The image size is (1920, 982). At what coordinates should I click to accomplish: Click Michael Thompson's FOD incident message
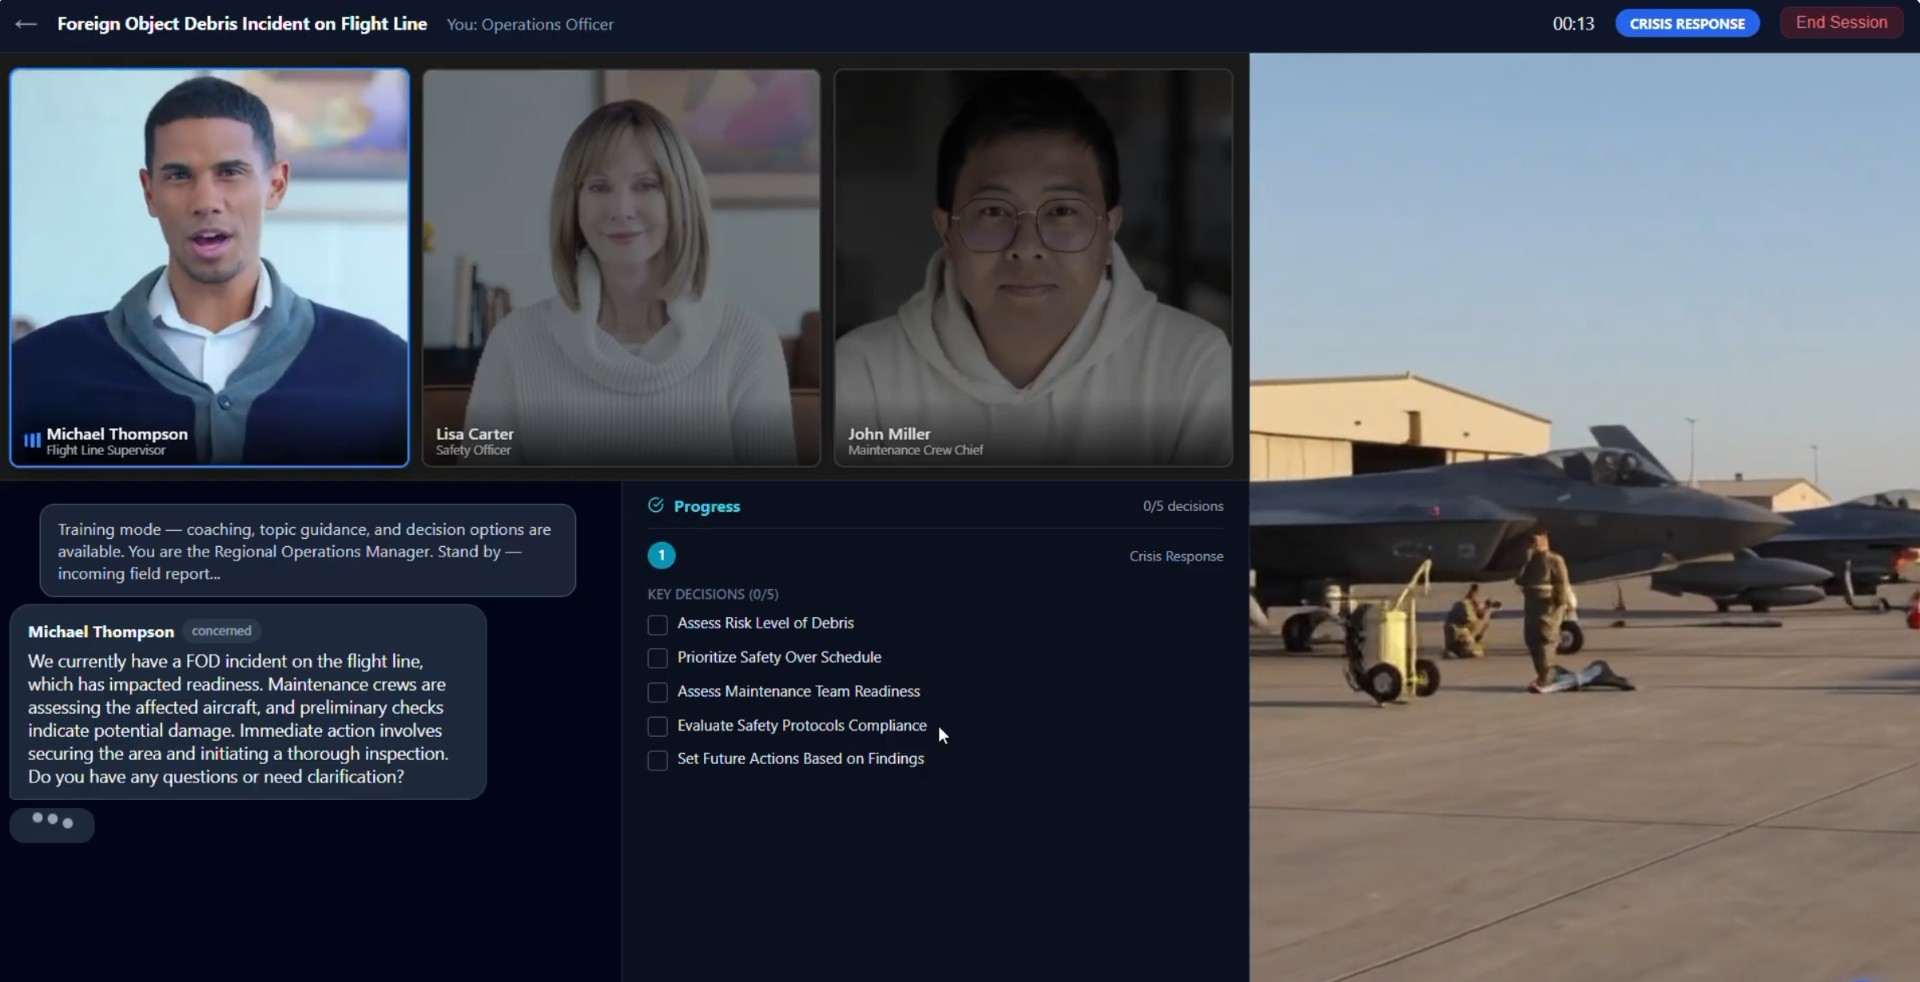(x=248, y=702)
